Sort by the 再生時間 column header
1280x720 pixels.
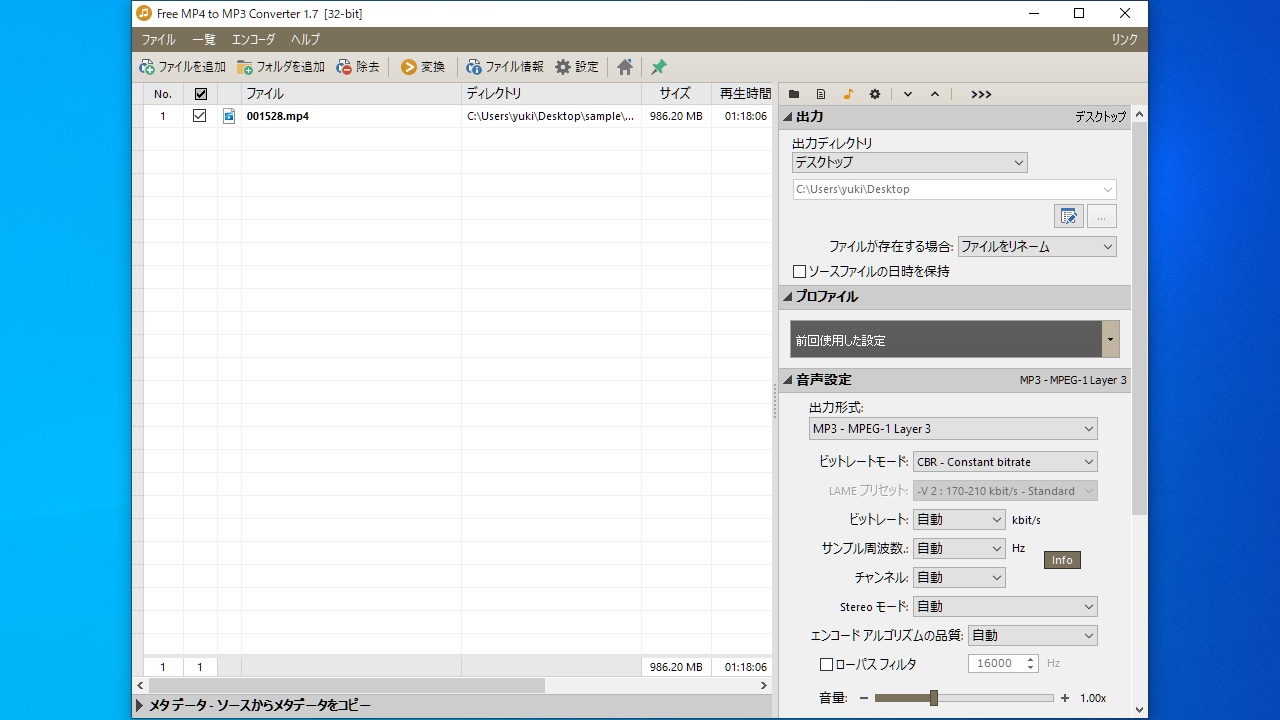tap(742, 94)
